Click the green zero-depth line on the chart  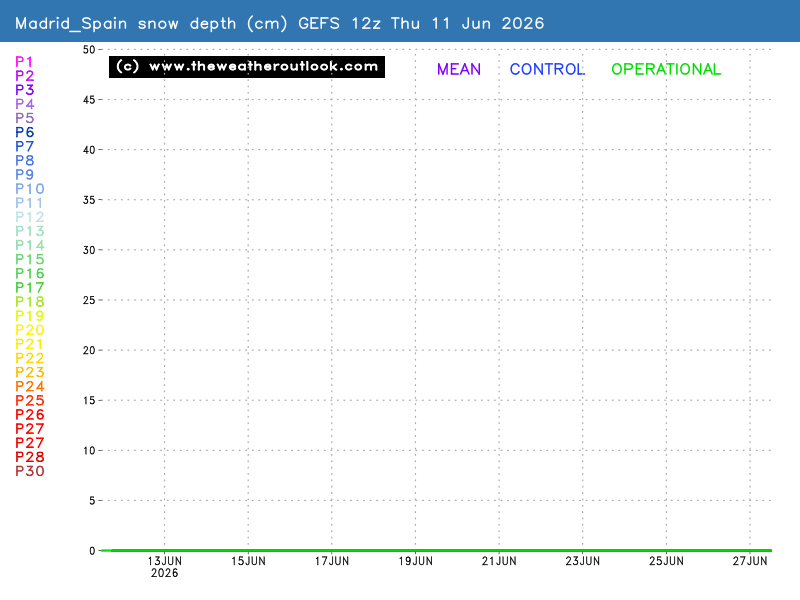436,551
